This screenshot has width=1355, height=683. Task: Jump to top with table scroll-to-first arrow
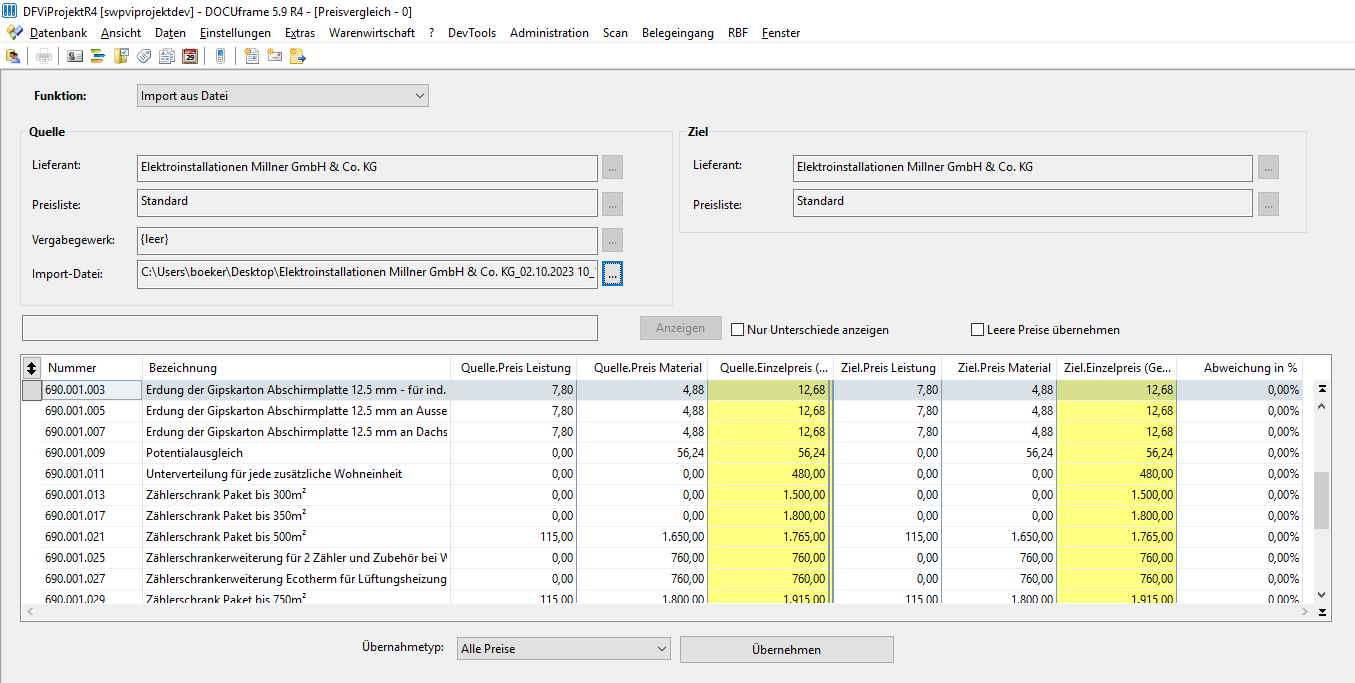[1322, 388]
